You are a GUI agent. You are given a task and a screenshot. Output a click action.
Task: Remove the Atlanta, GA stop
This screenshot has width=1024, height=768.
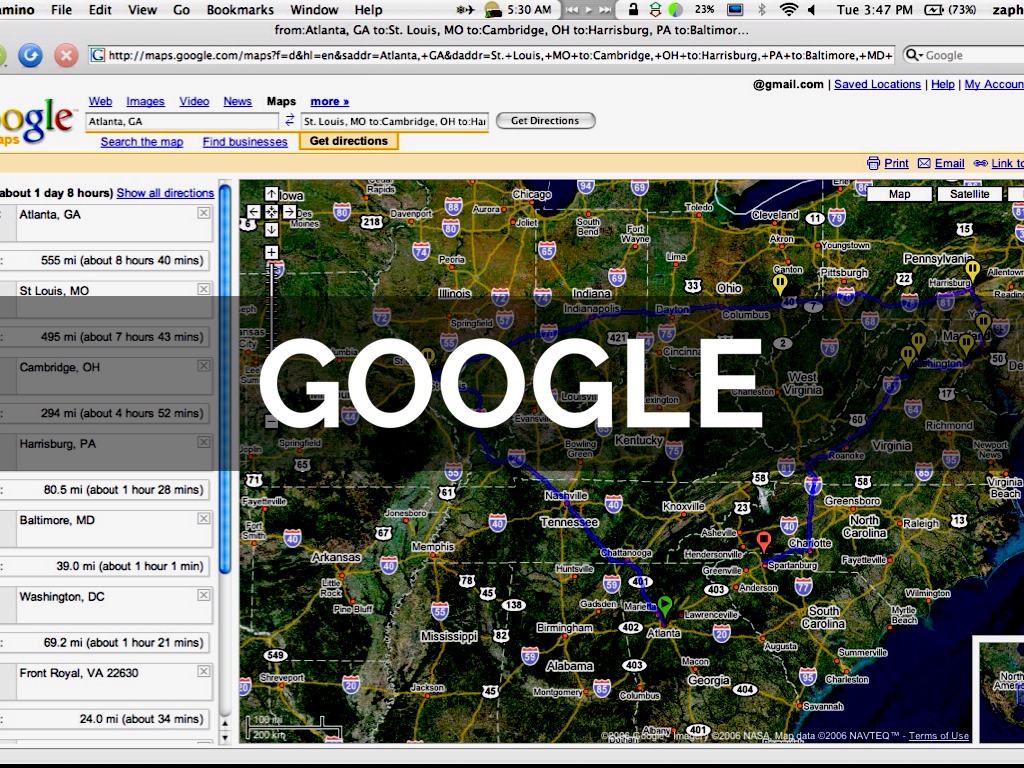point(204,213)
